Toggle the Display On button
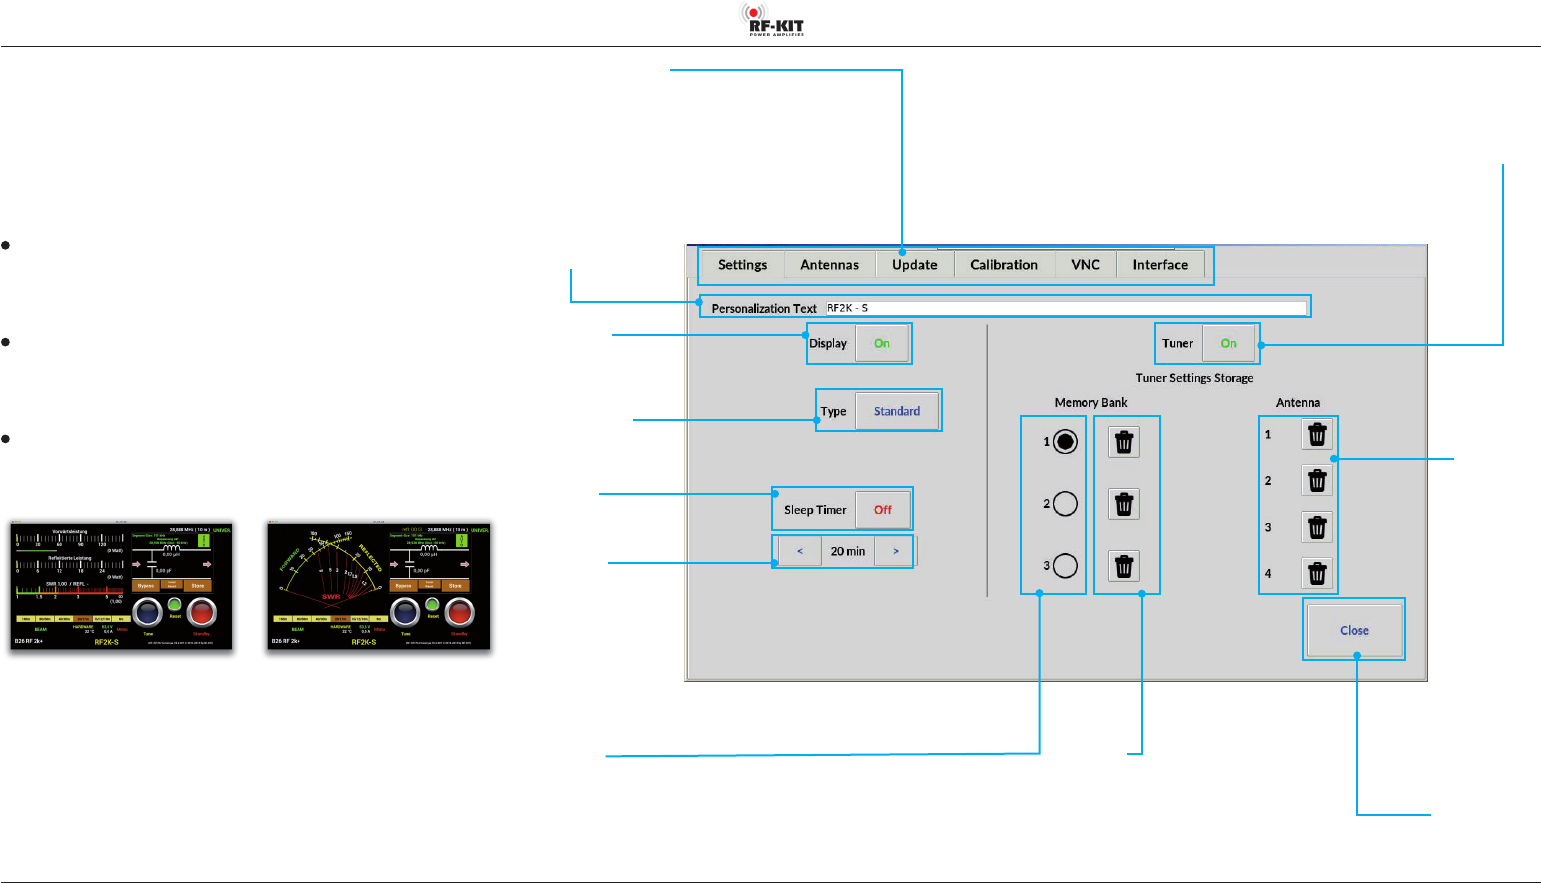Image resolution: width=1541 pixels, height=883 pixels. pyautogui.click(x=882, y=343)
